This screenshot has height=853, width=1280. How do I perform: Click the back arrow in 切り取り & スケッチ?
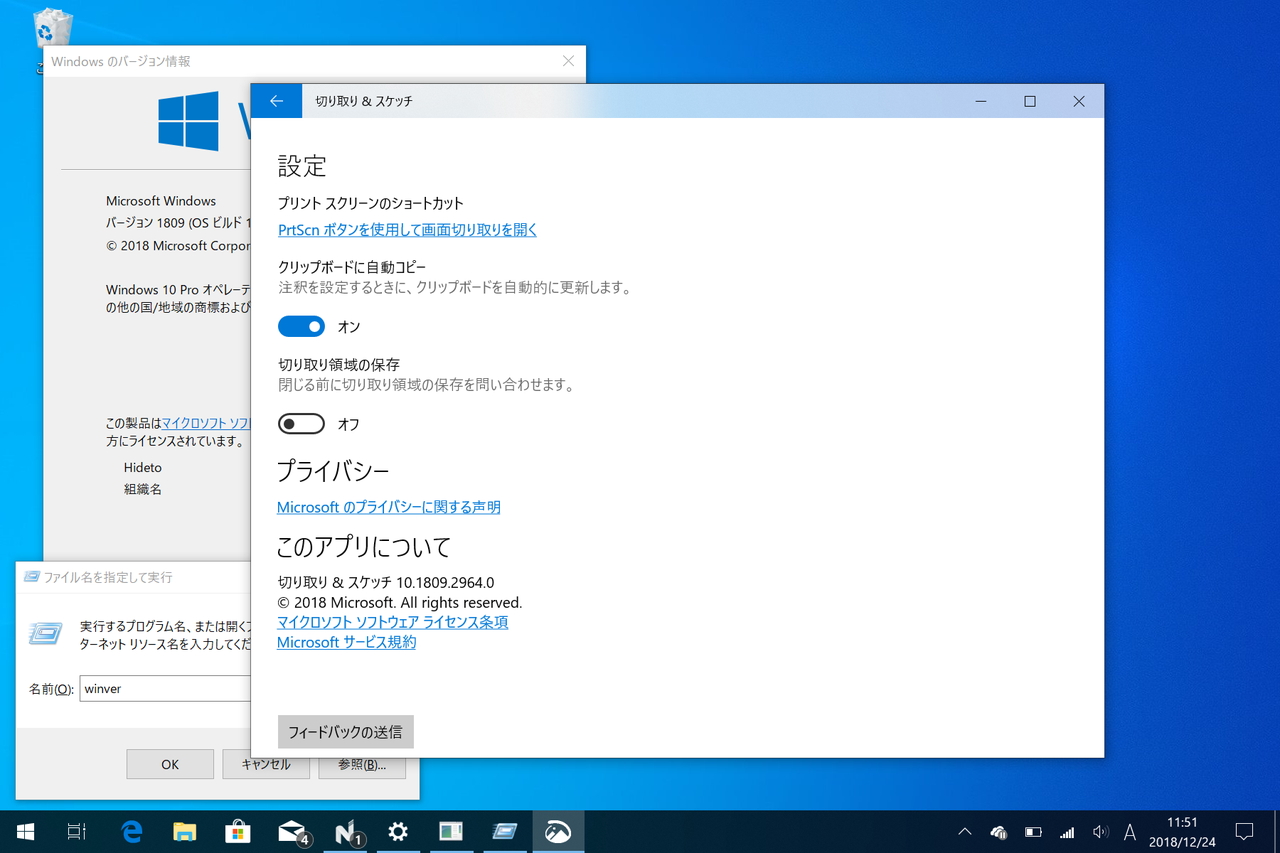point(276,100)
